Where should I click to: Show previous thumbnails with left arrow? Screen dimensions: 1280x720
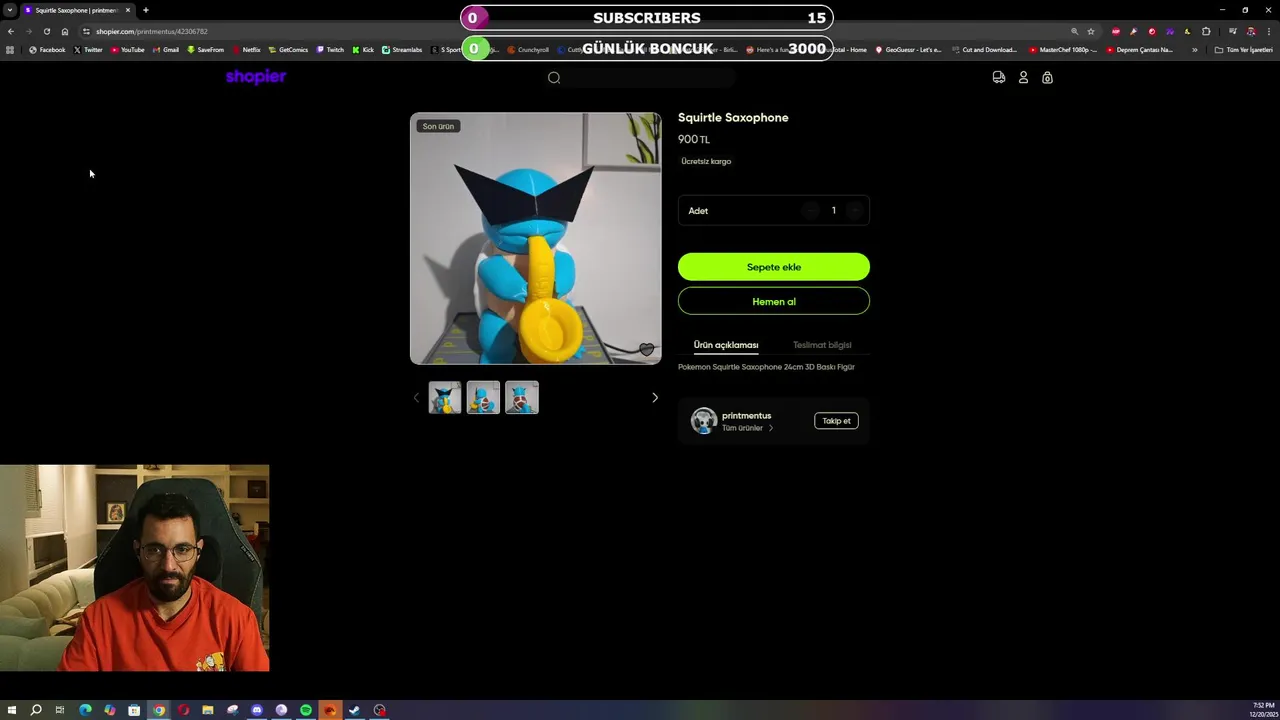(x=416, y=398)
